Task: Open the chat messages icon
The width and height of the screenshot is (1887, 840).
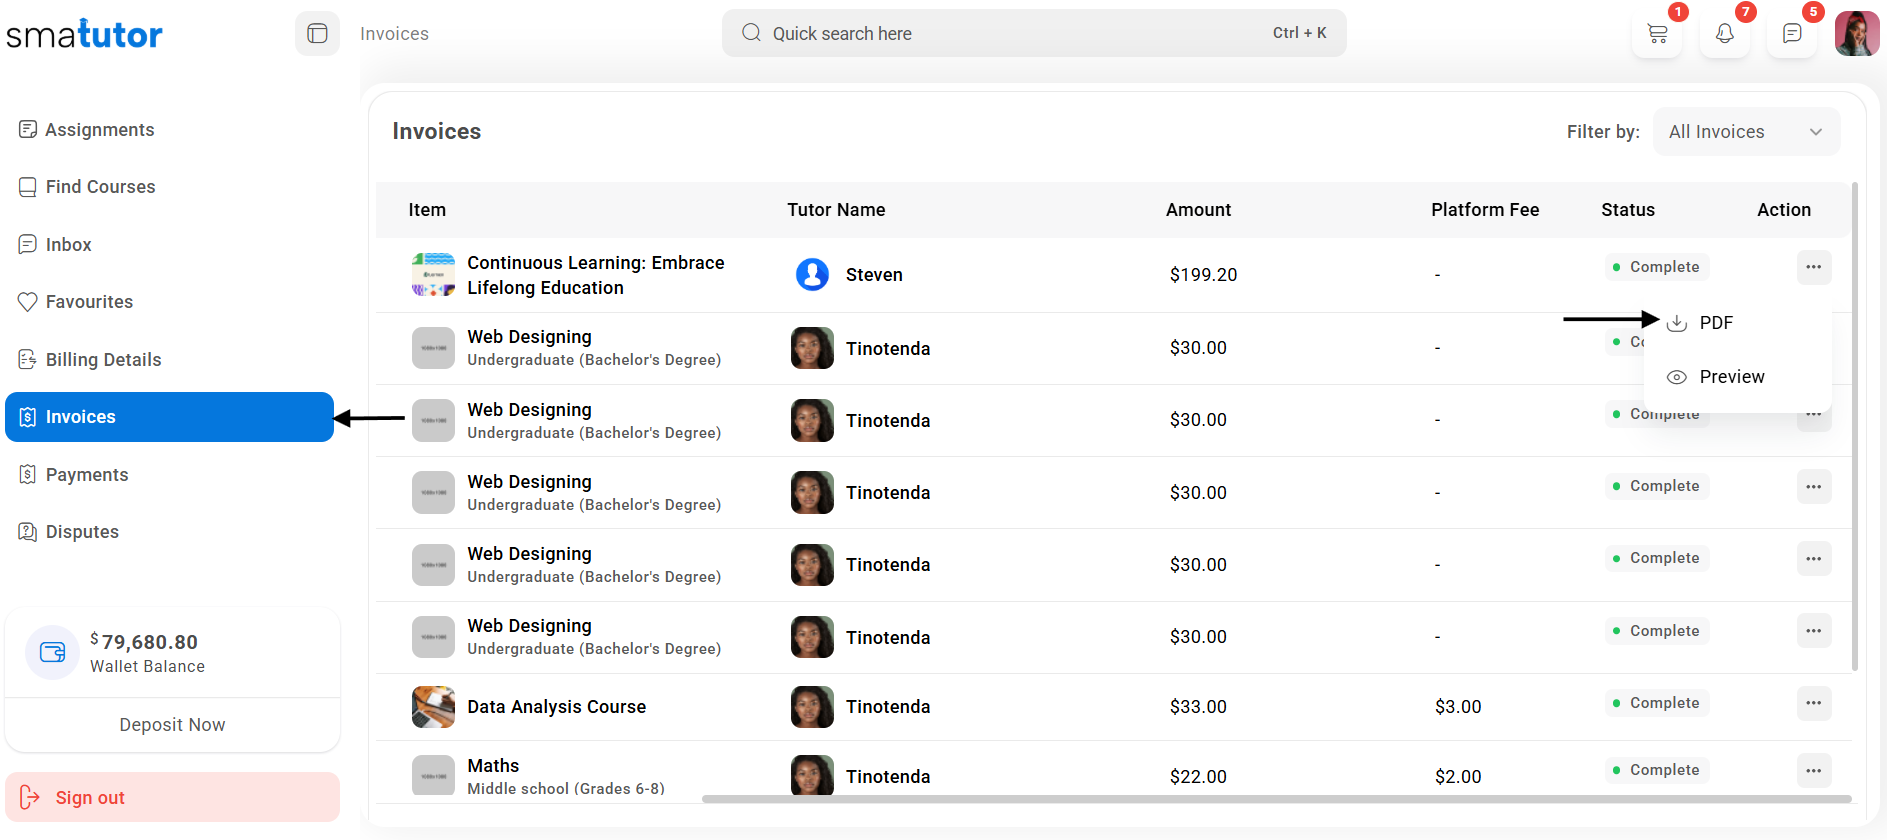Action: 1791,34
